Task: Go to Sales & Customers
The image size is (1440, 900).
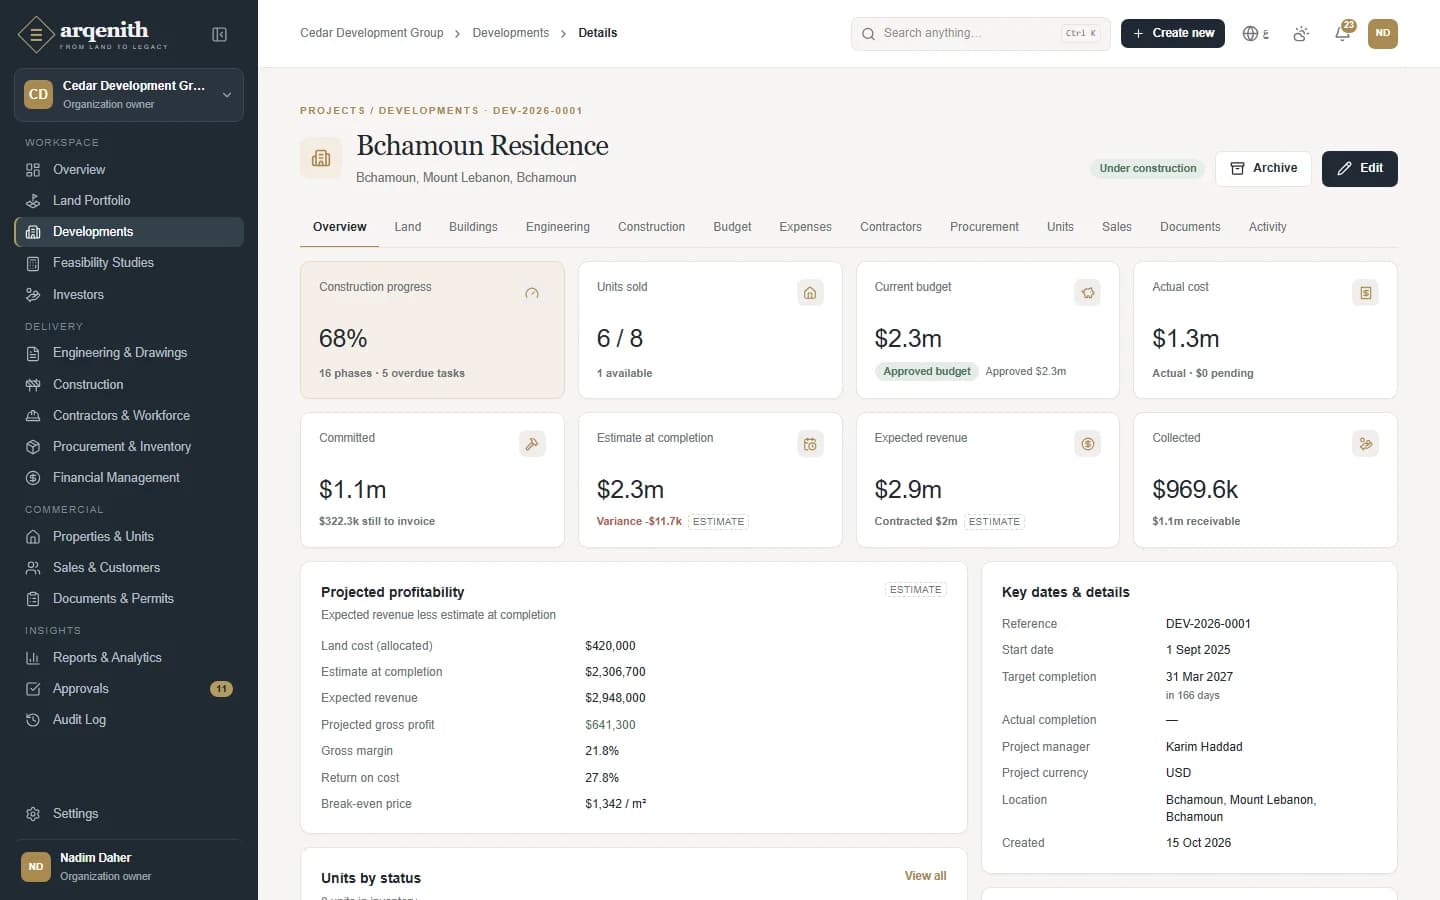Action: point(129,567)
